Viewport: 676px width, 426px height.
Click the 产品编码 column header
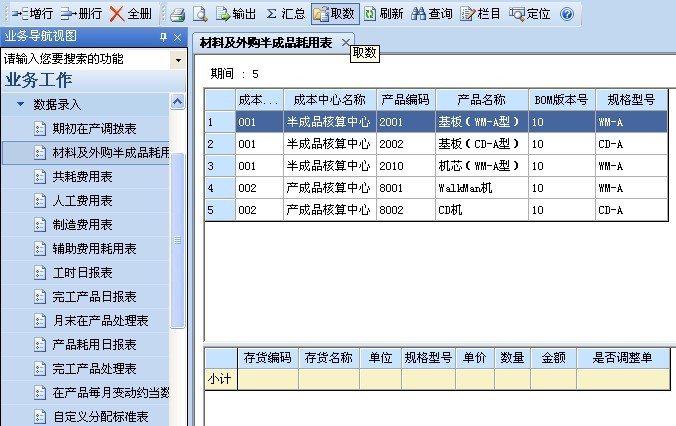coord(405,100)
